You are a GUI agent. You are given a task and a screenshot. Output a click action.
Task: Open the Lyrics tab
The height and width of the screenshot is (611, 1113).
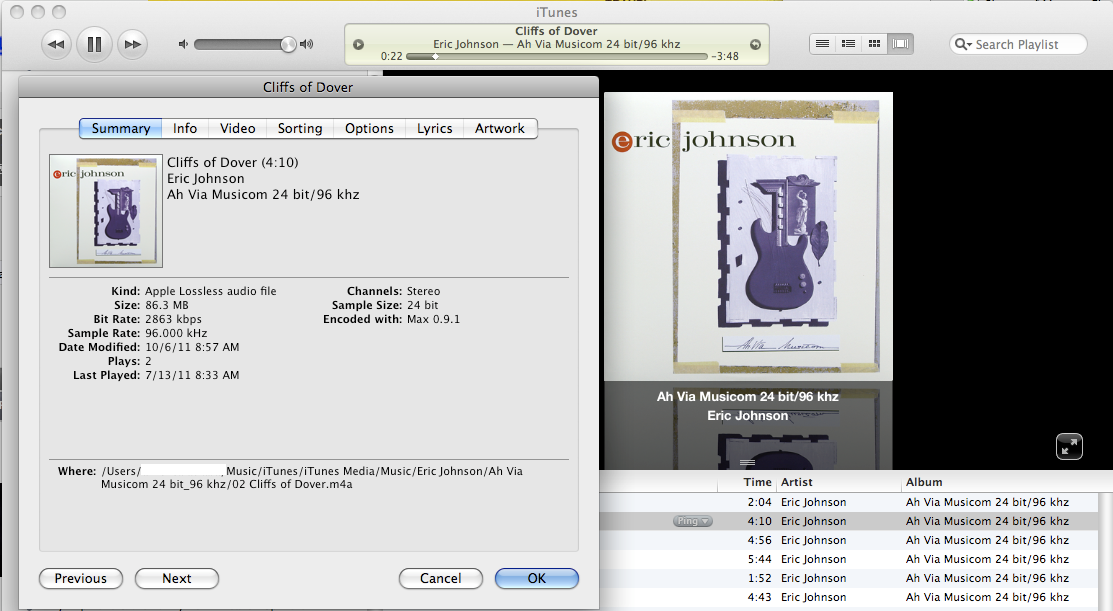(434, 128)
